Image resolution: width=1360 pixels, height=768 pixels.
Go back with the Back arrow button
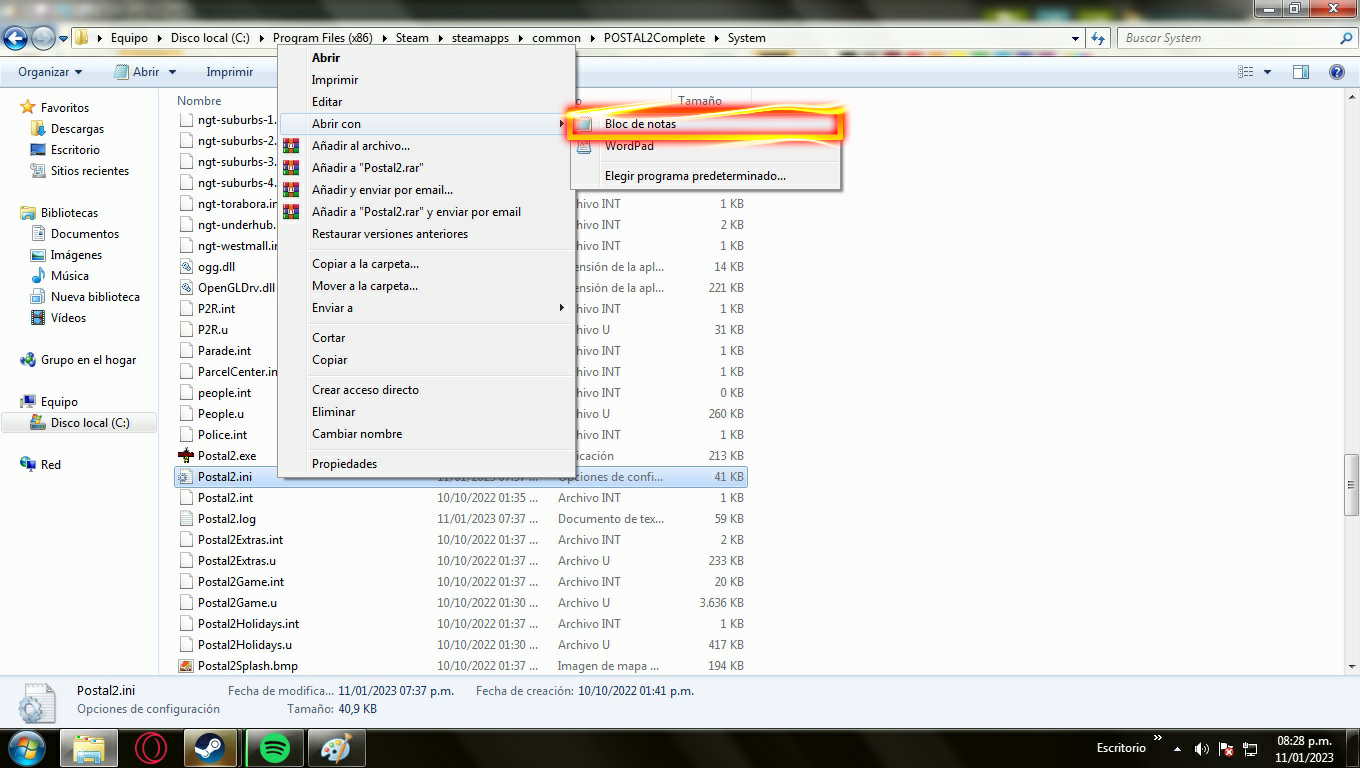tap(15, 38)
